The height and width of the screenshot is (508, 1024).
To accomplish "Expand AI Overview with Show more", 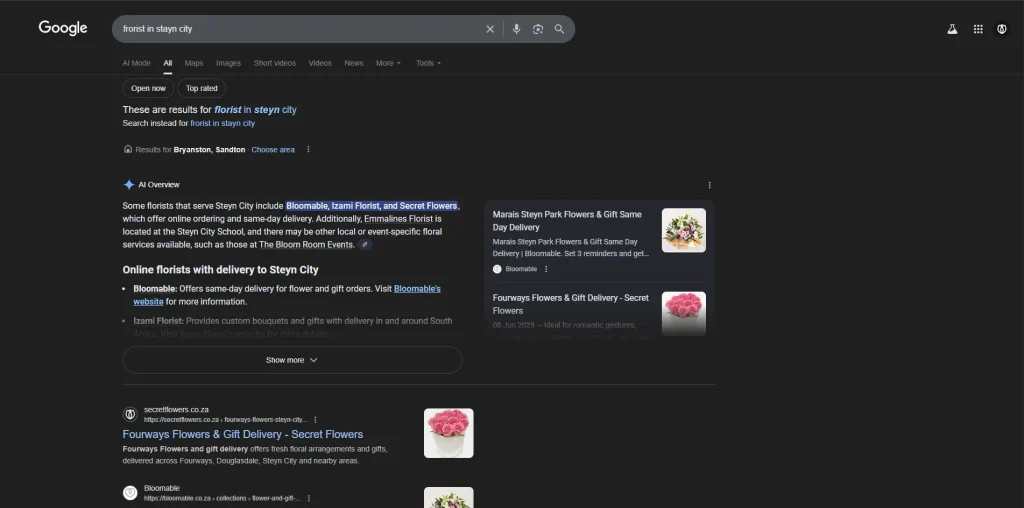I will 292,360.
